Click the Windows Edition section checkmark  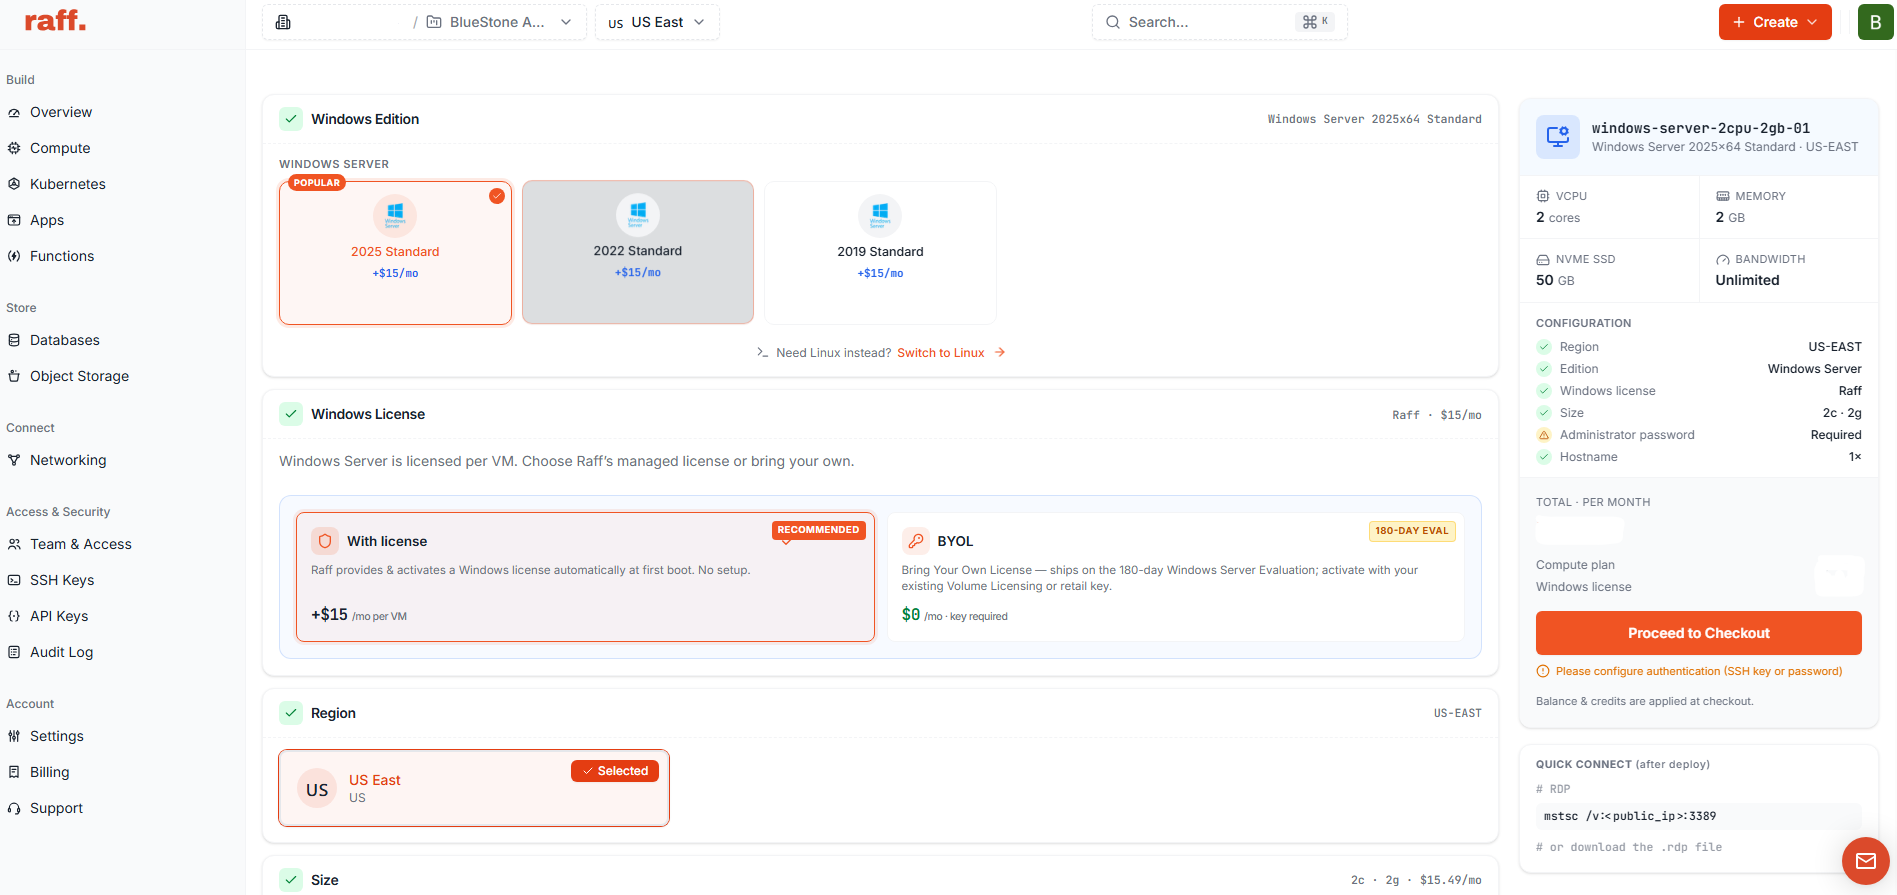pyautogui.click(x=291, y=119)
